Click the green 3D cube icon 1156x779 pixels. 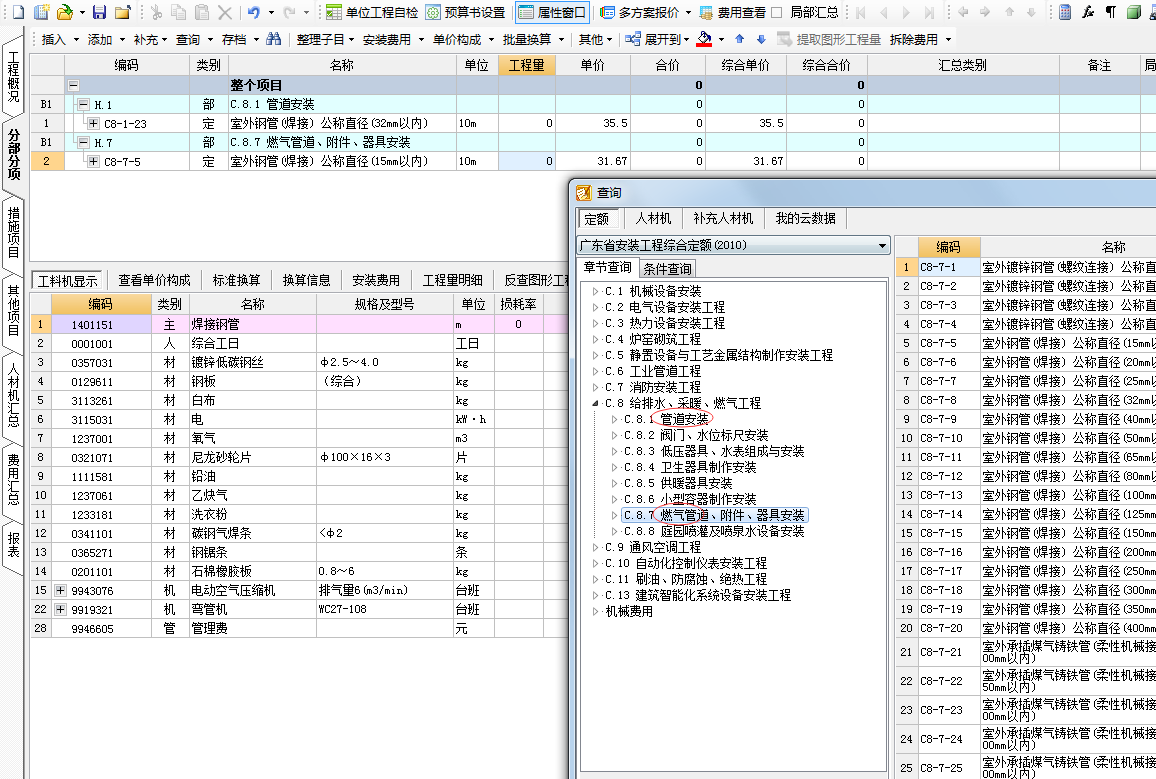point(1134,12)
